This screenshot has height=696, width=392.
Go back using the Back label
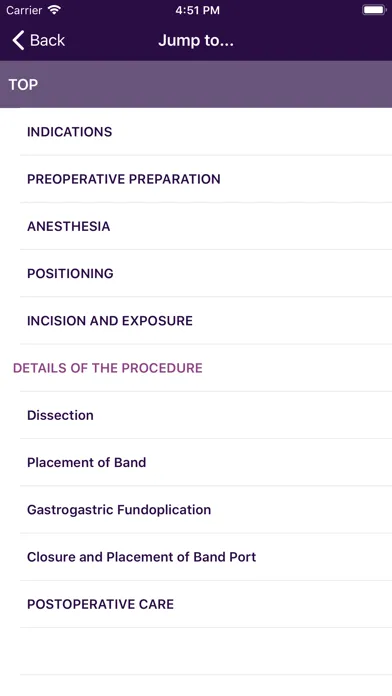47,40
